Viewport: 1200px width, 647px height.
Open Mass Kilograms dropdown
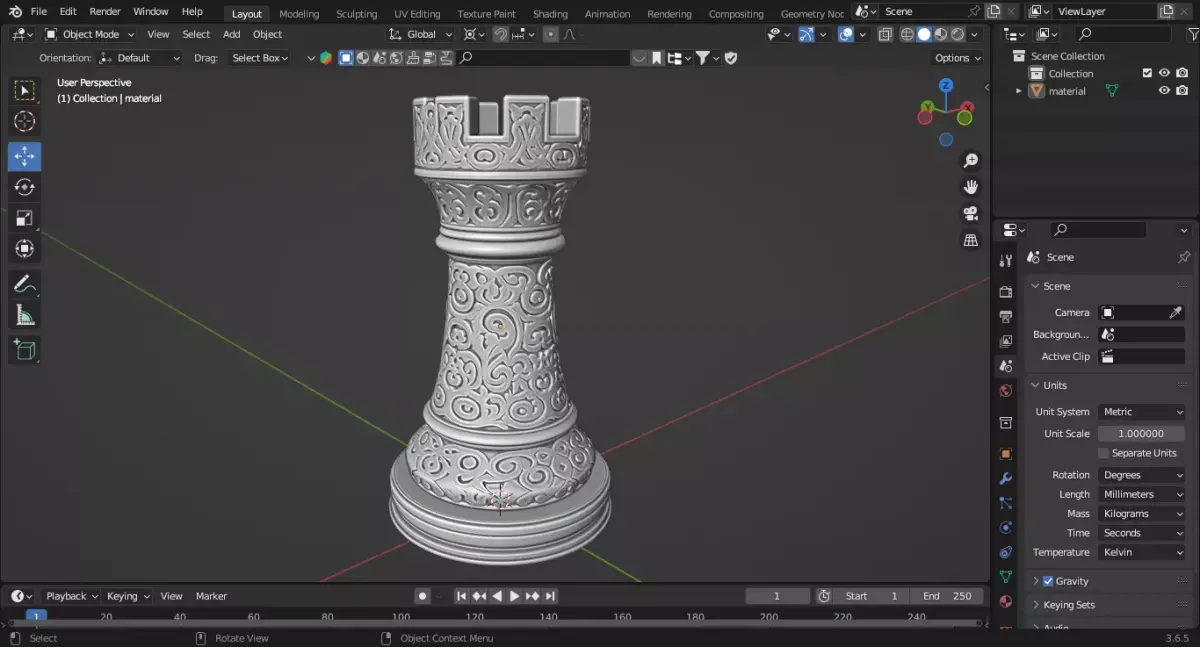[x=1141, y=513]
